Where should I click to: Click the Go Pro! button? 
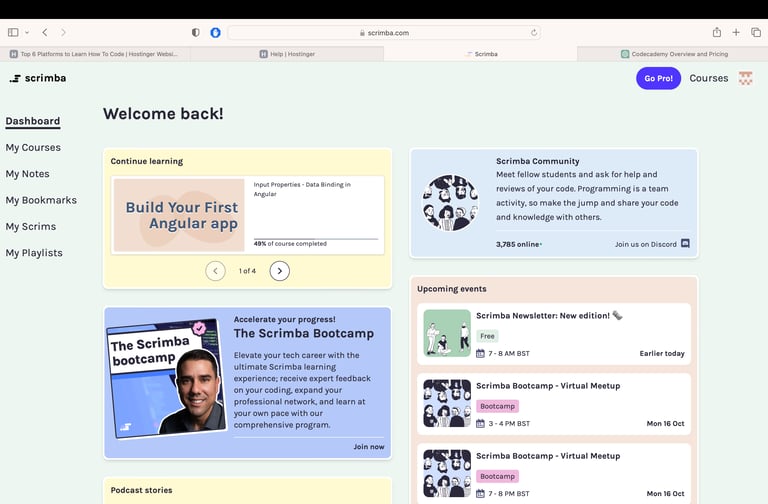pos(658,78)
